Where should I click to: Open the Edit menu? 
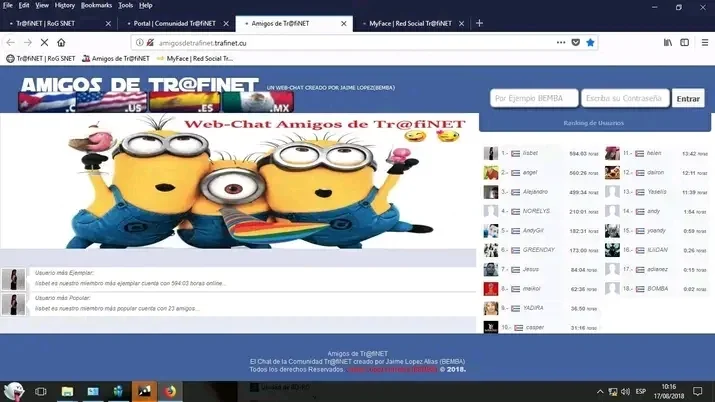(x=24, y=5)
